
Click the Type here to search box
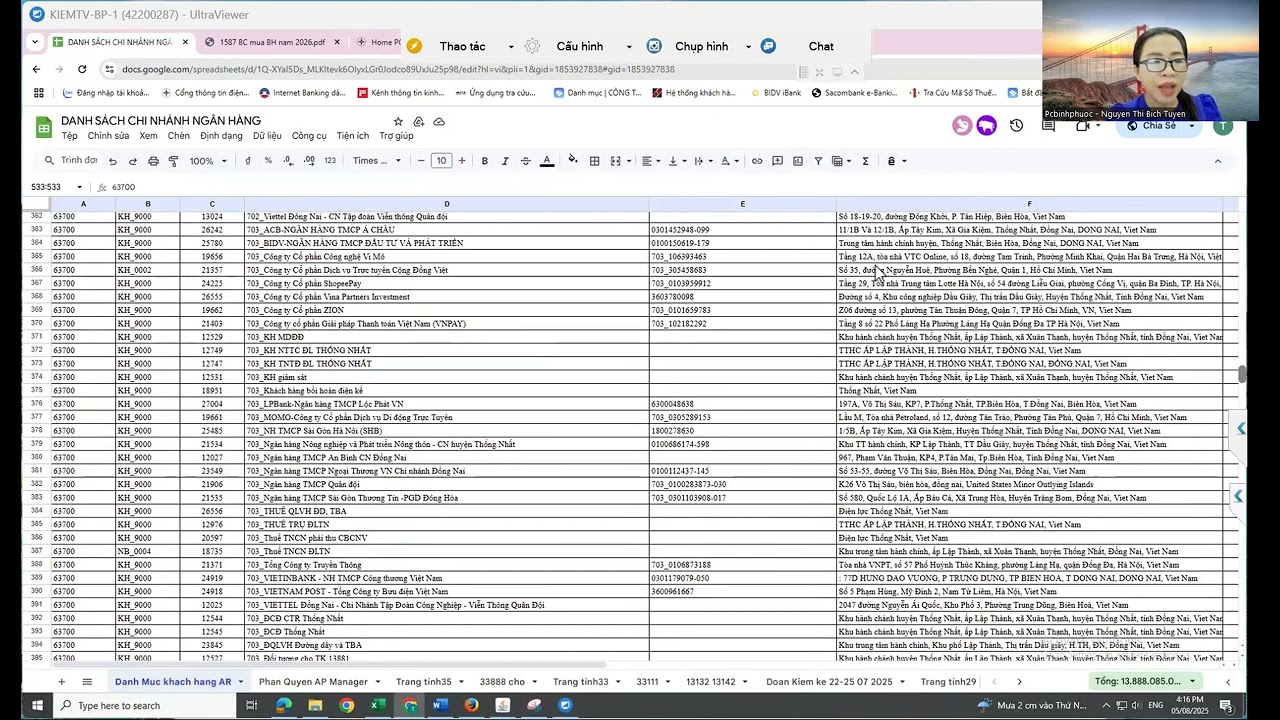pyautogui.click(x=145, y=705)
